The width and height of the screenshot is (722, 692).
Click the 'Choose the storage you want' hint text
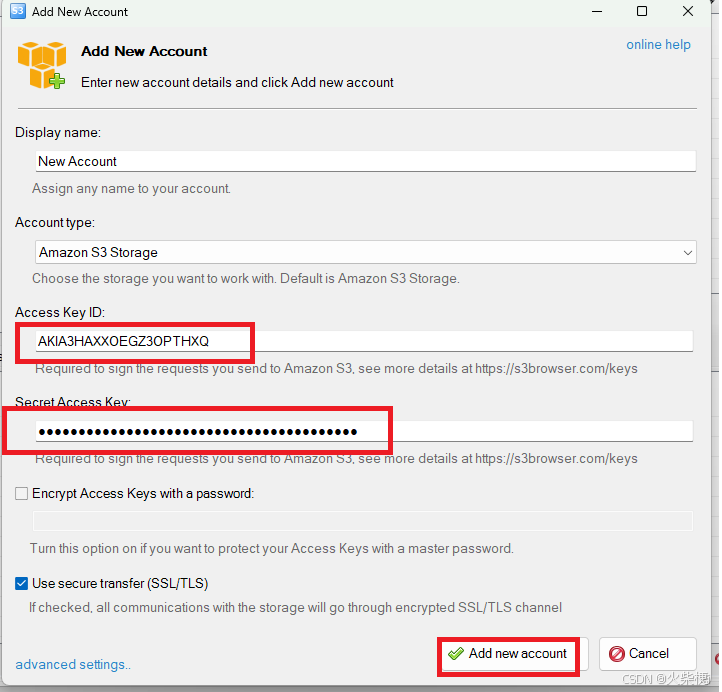pos(245,279)
